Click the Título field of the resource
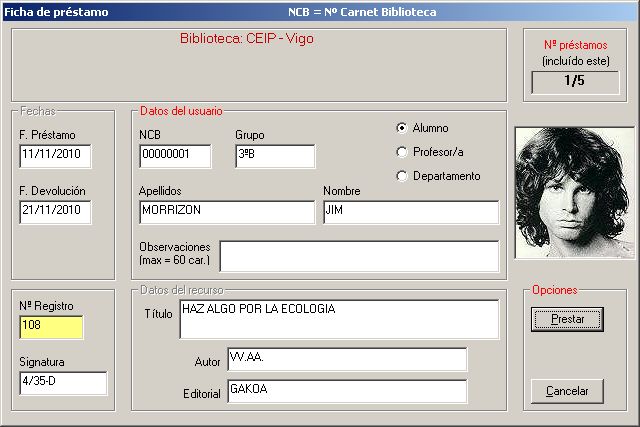Image resolution: width=640 pixels, height=427 pixels. [339, 319]
